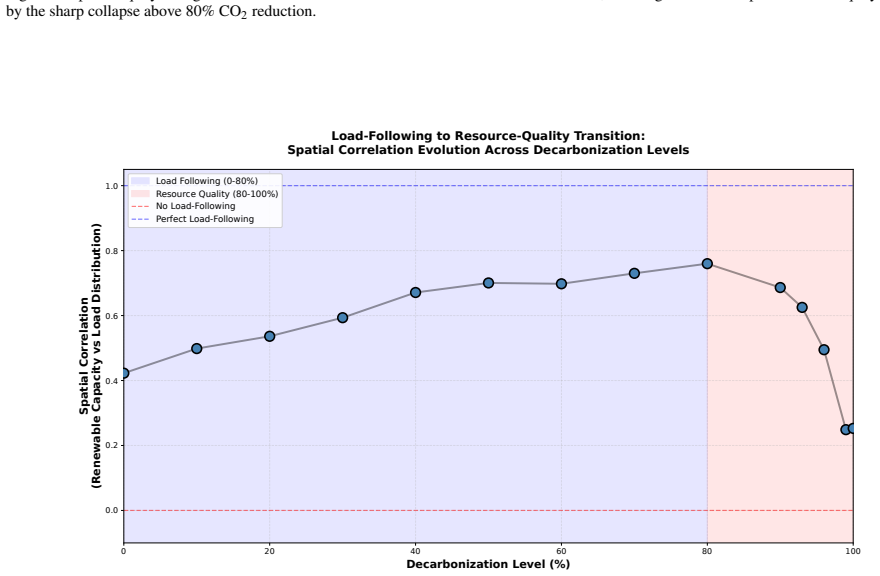Select the data marker at 20% decarbonization
Screen dimensions: 880x576
coord(269,336)
